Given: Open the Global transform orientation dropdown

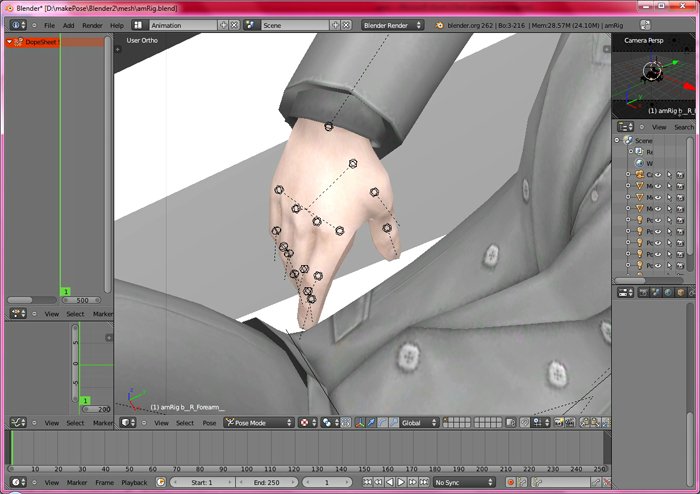Looking at the screenshot, I should tap(420, 423).
